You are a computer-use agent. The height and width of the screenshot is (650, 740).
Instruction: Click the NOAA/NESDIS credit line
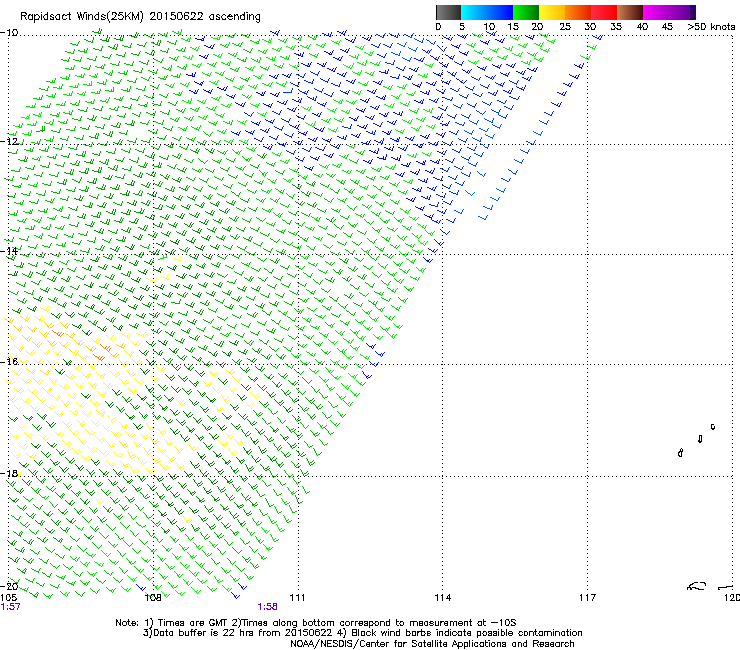(432, 644)
